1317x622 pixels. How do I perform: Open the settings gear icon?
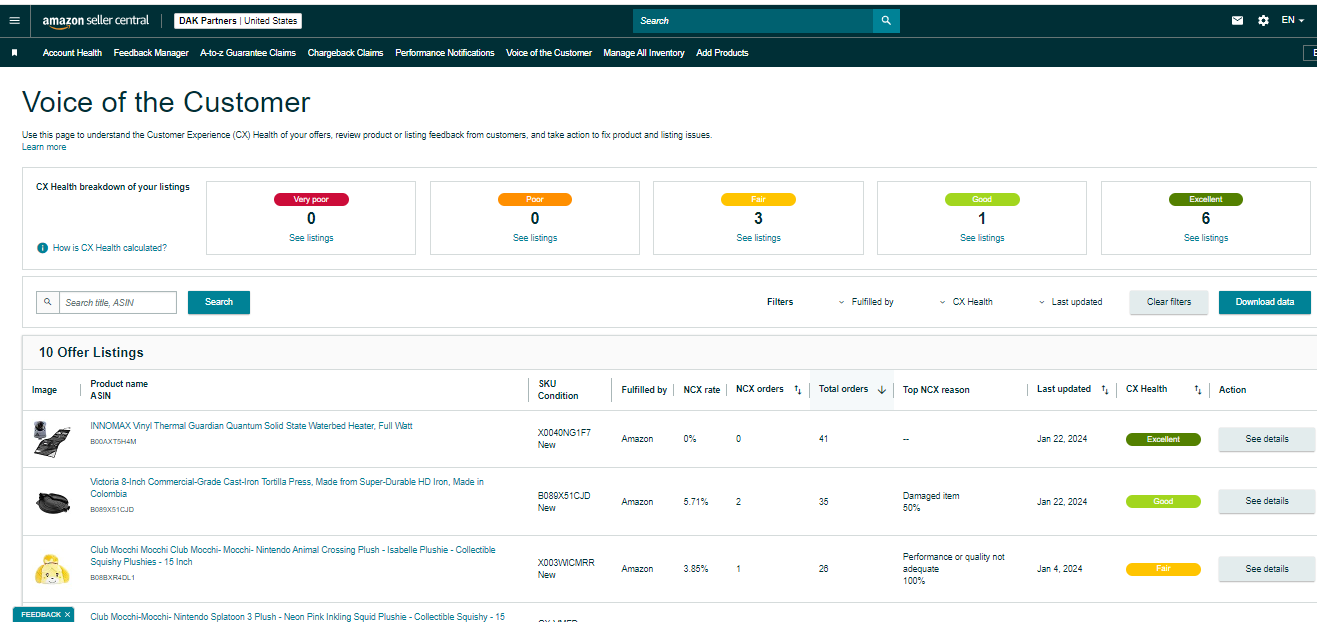[x=1263, y=20]
